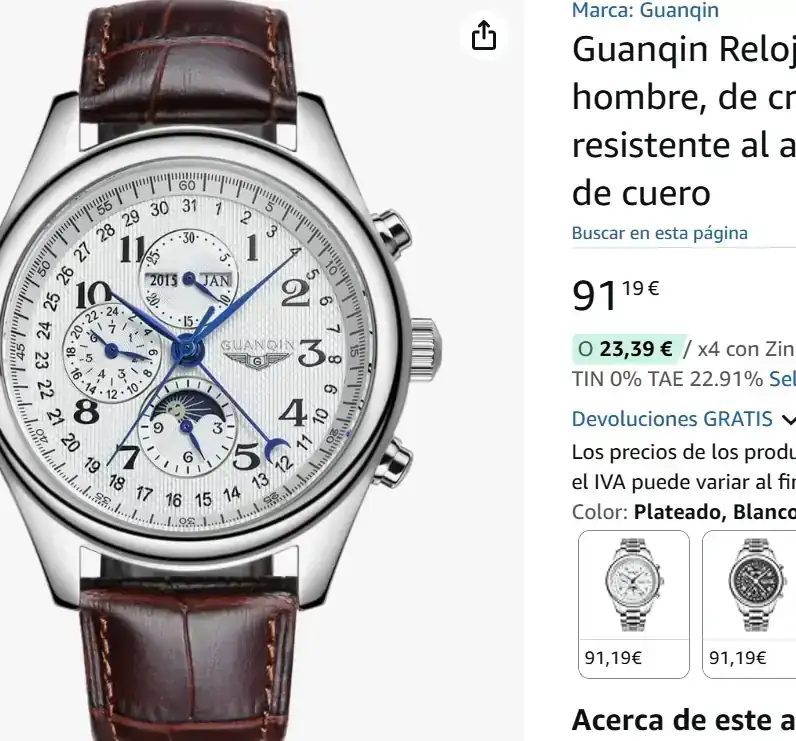This screenshot has width=796, height=741.
Task: Open the Devoluciones GRATIS link text
Action: [x=672, y=419]
